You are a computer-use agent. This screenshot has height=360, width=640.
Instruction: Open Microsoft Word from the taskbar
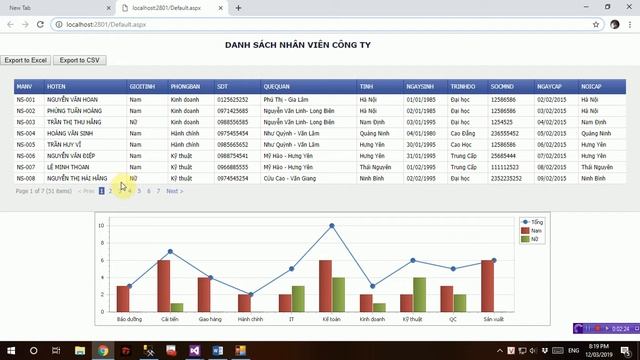[218, 351]
